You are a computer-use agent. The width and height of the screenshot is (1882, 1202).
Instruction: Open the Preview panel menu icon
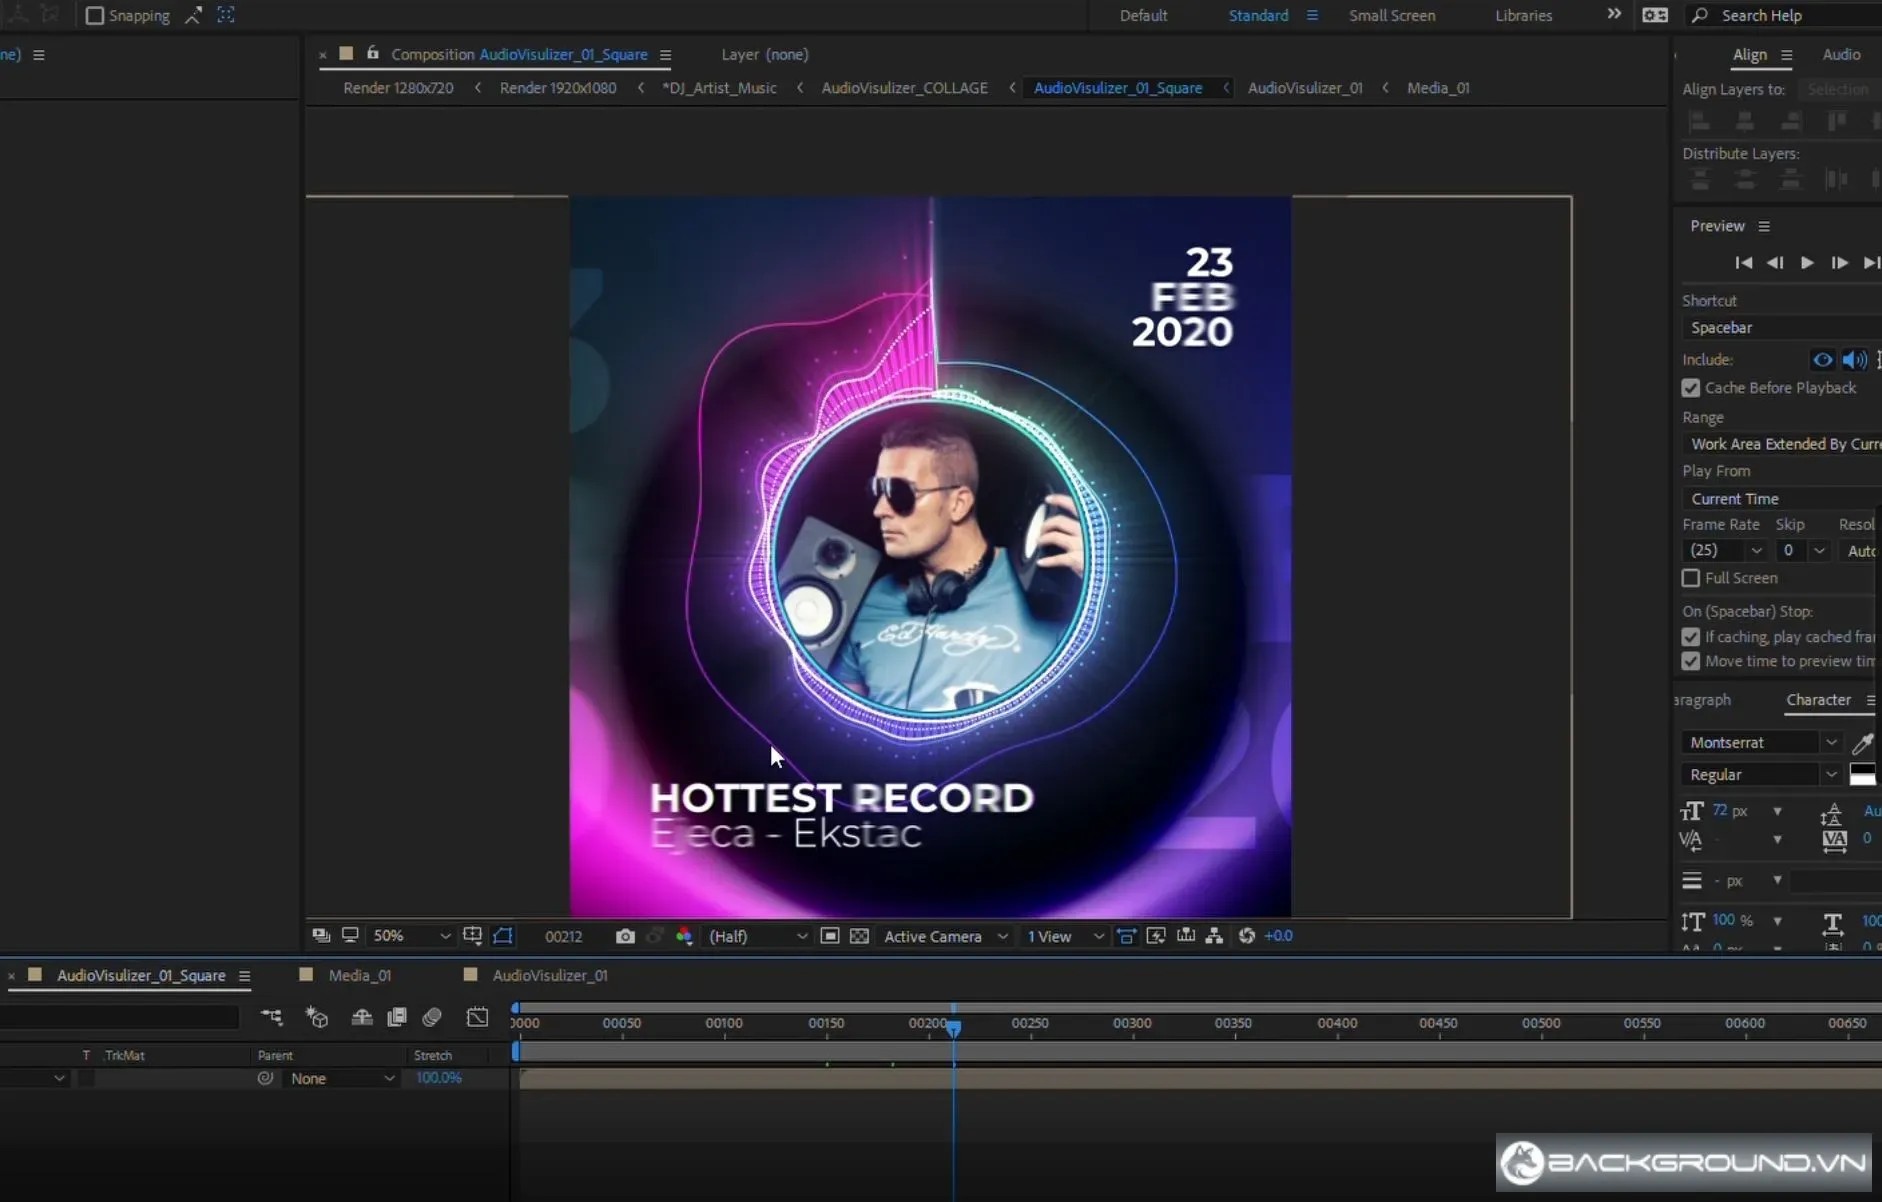tap(1764, 226)
